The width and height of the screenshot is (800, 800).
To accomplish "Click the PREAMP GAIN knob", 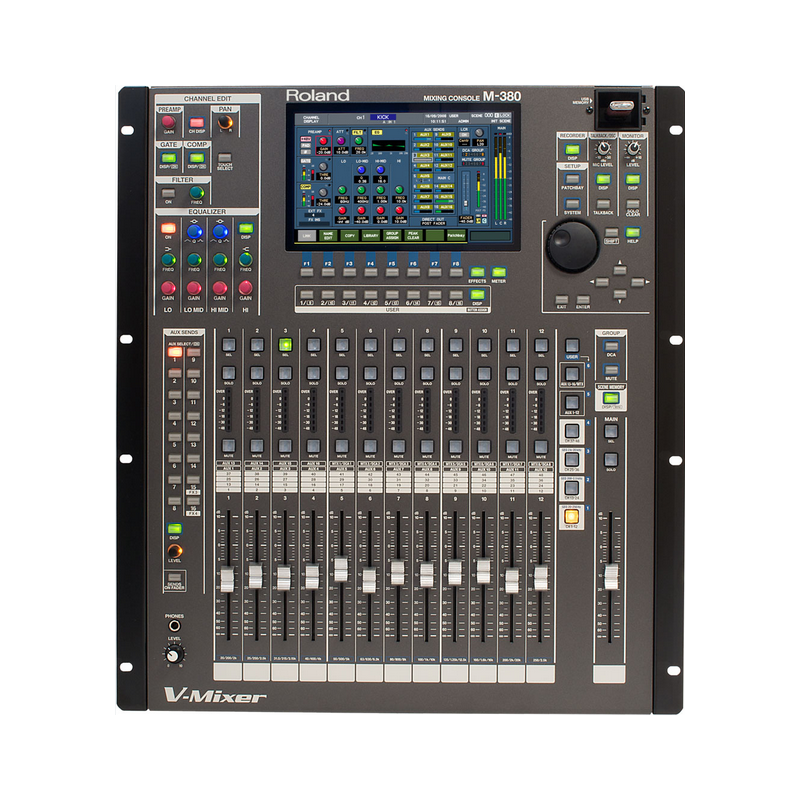I will [x=168, y=122].
